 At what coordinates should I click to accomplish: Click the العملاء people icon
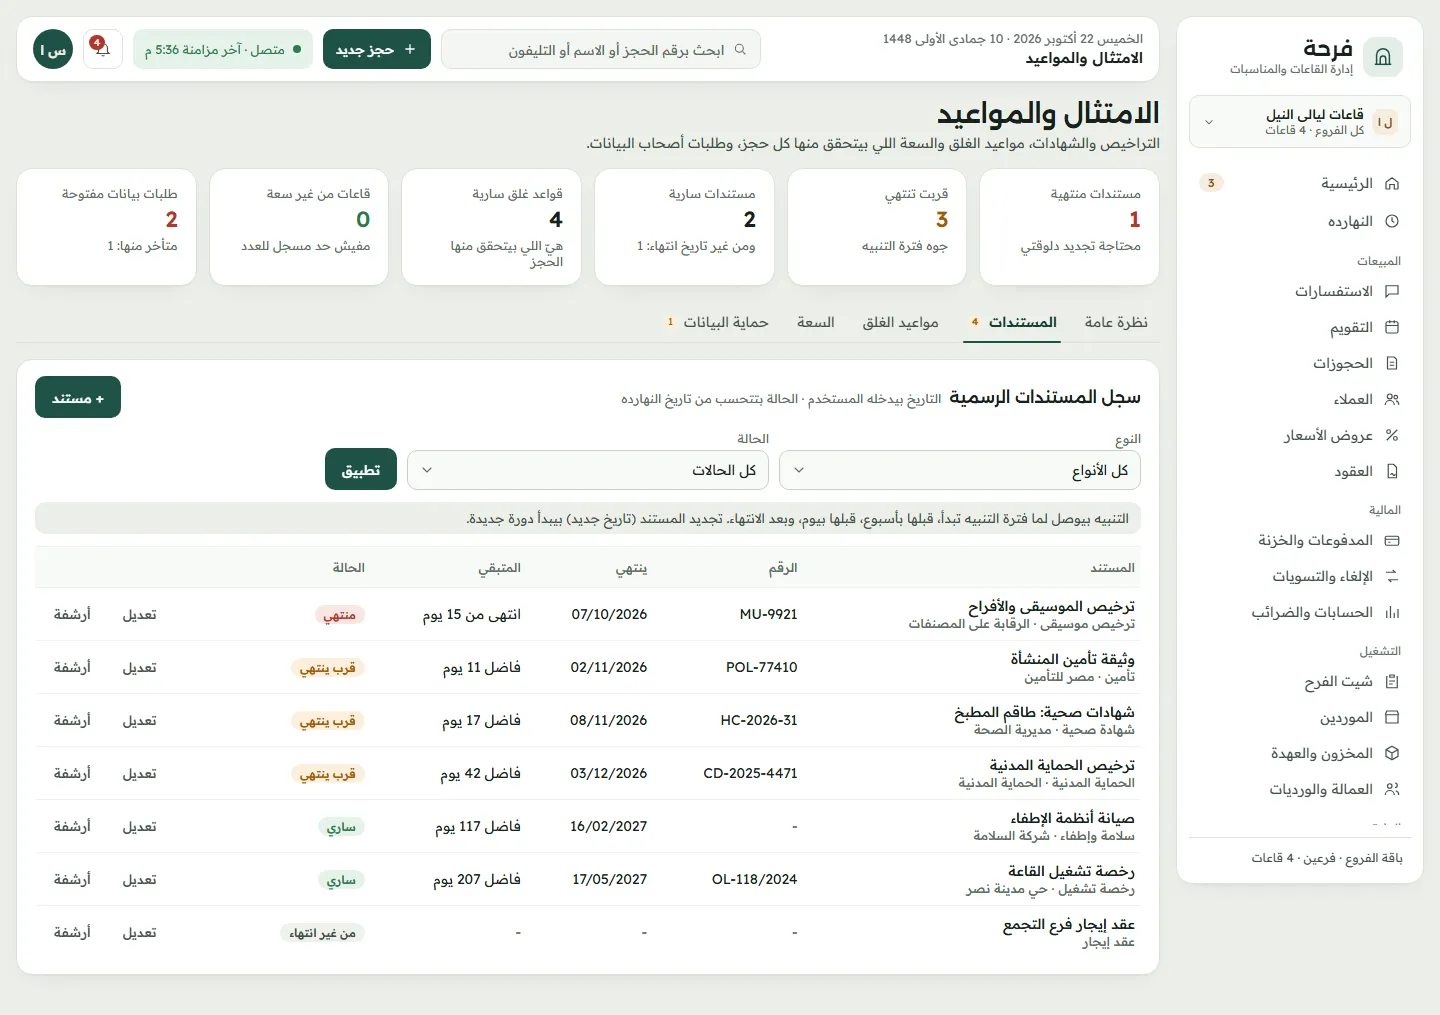click(1391, 400)
